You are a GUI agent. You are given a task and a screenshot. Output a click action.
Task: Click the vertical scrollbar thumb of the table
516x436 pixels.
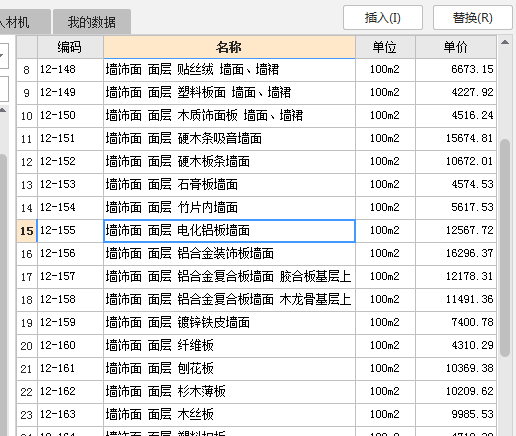pyautogui.click(x=505, y=248)
